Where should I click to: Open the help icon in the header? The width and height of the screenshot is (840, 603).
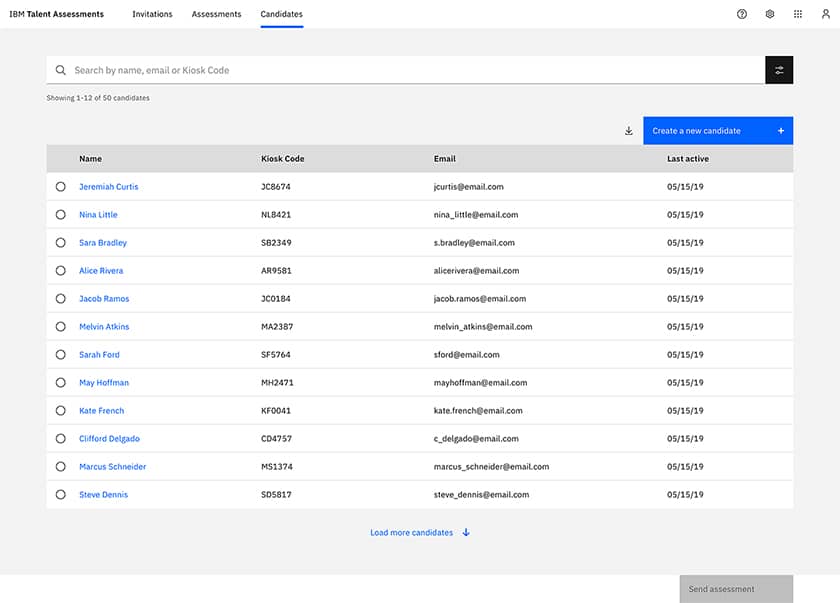(x=742, y=14)
